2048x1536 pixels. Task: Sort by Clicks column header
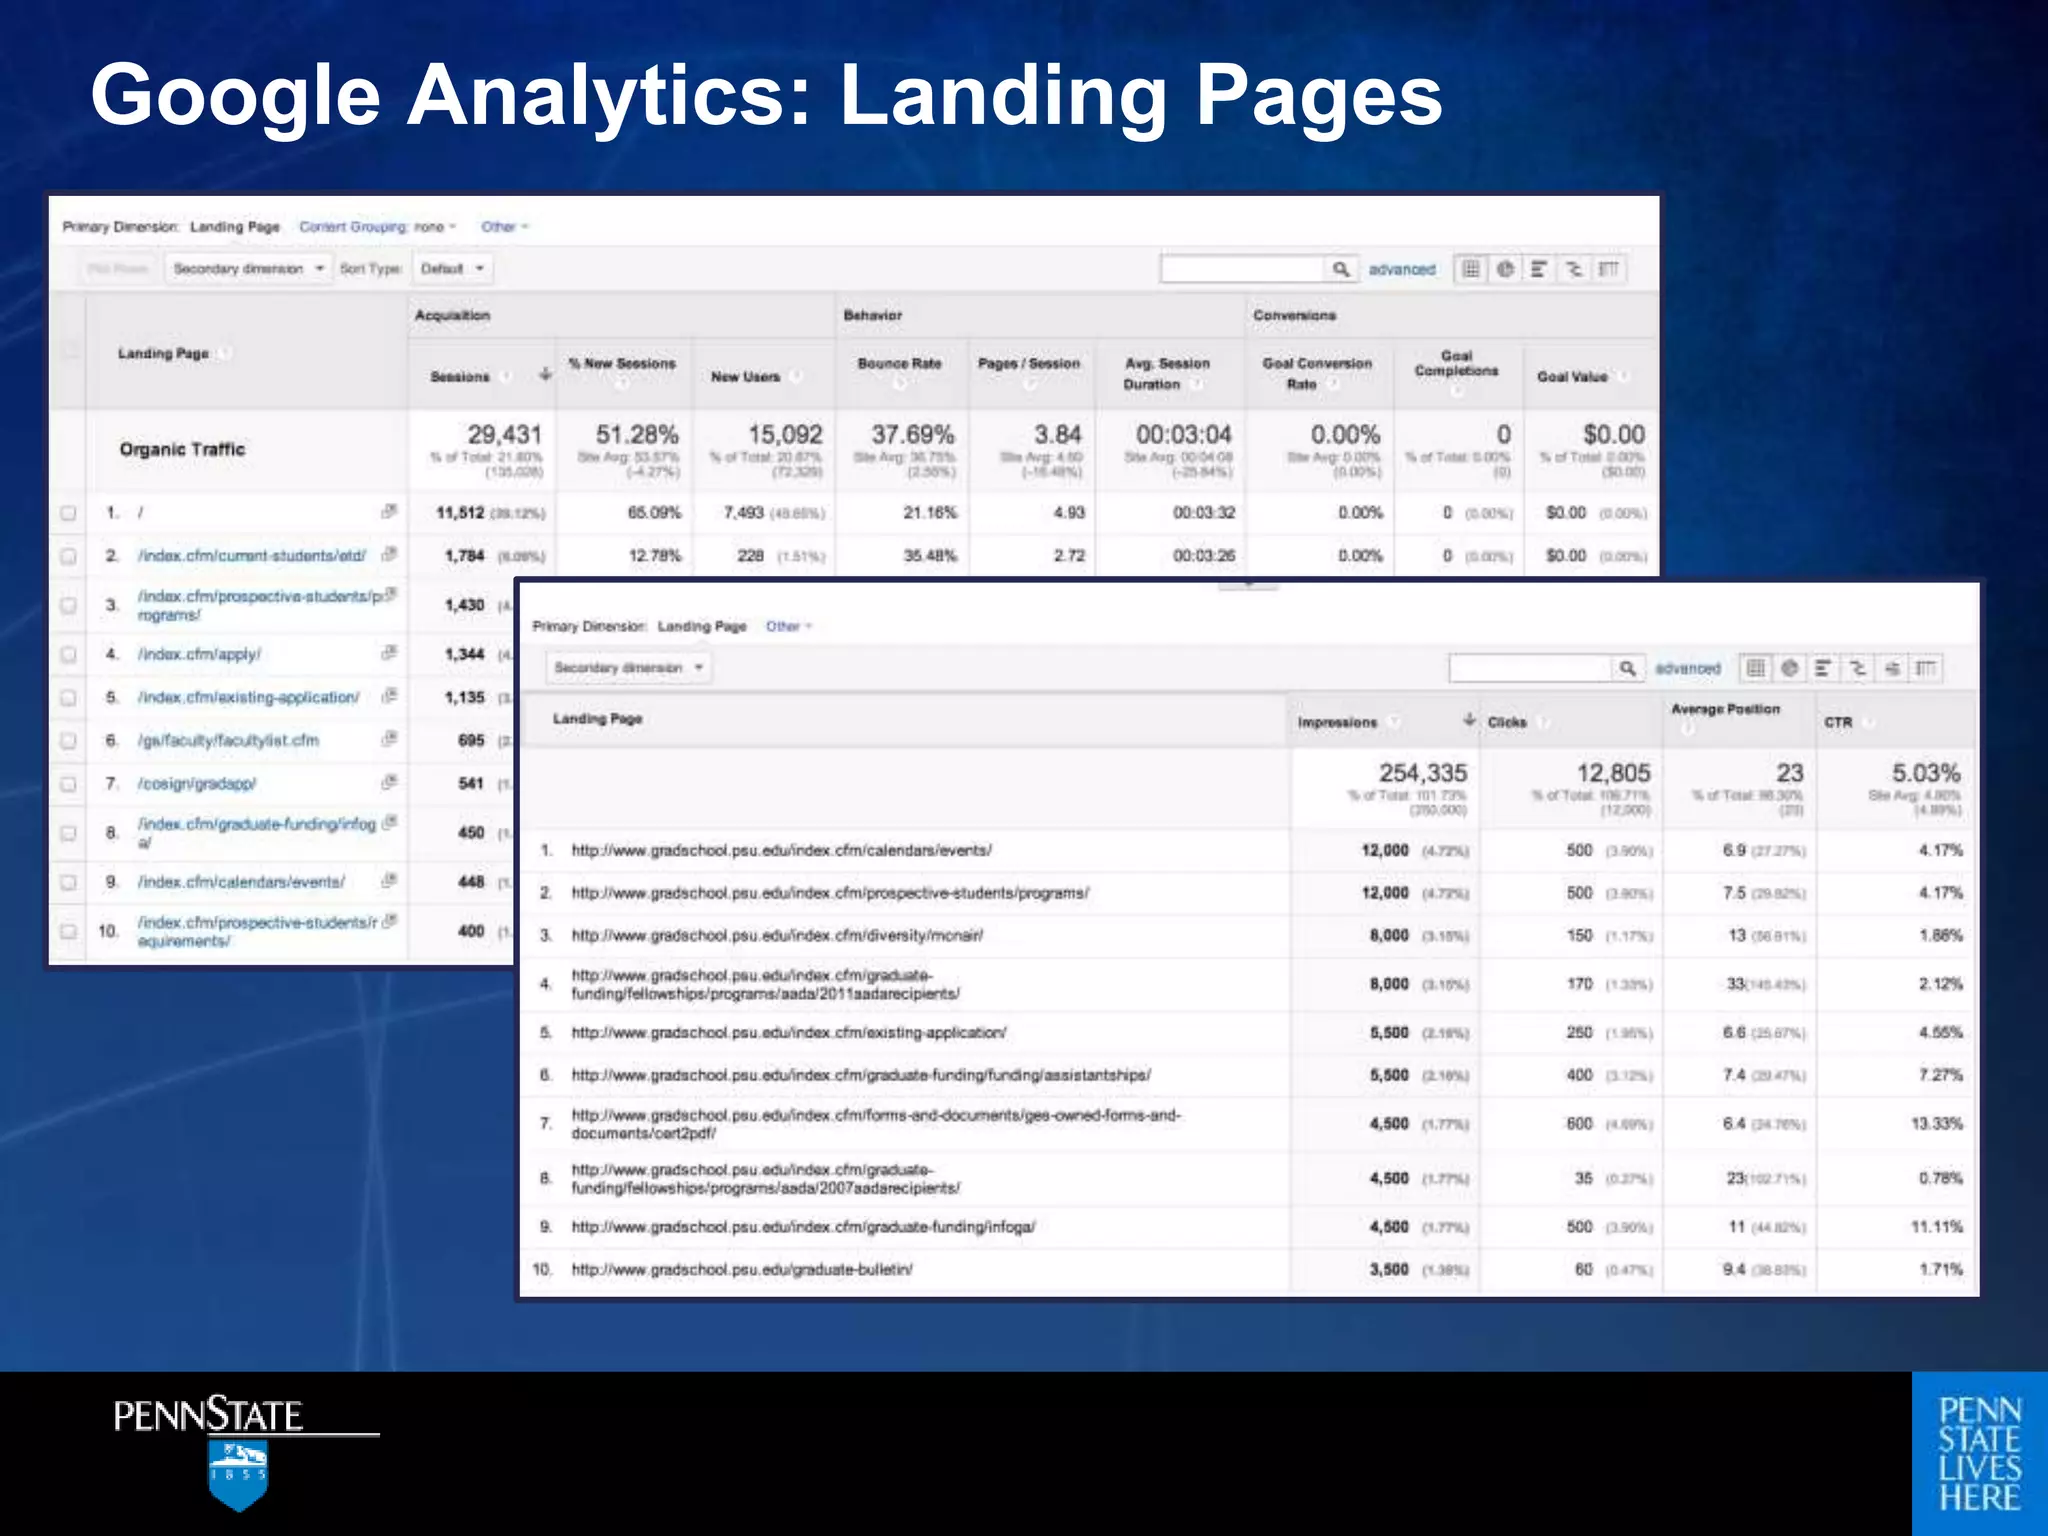click(1507, 722)
